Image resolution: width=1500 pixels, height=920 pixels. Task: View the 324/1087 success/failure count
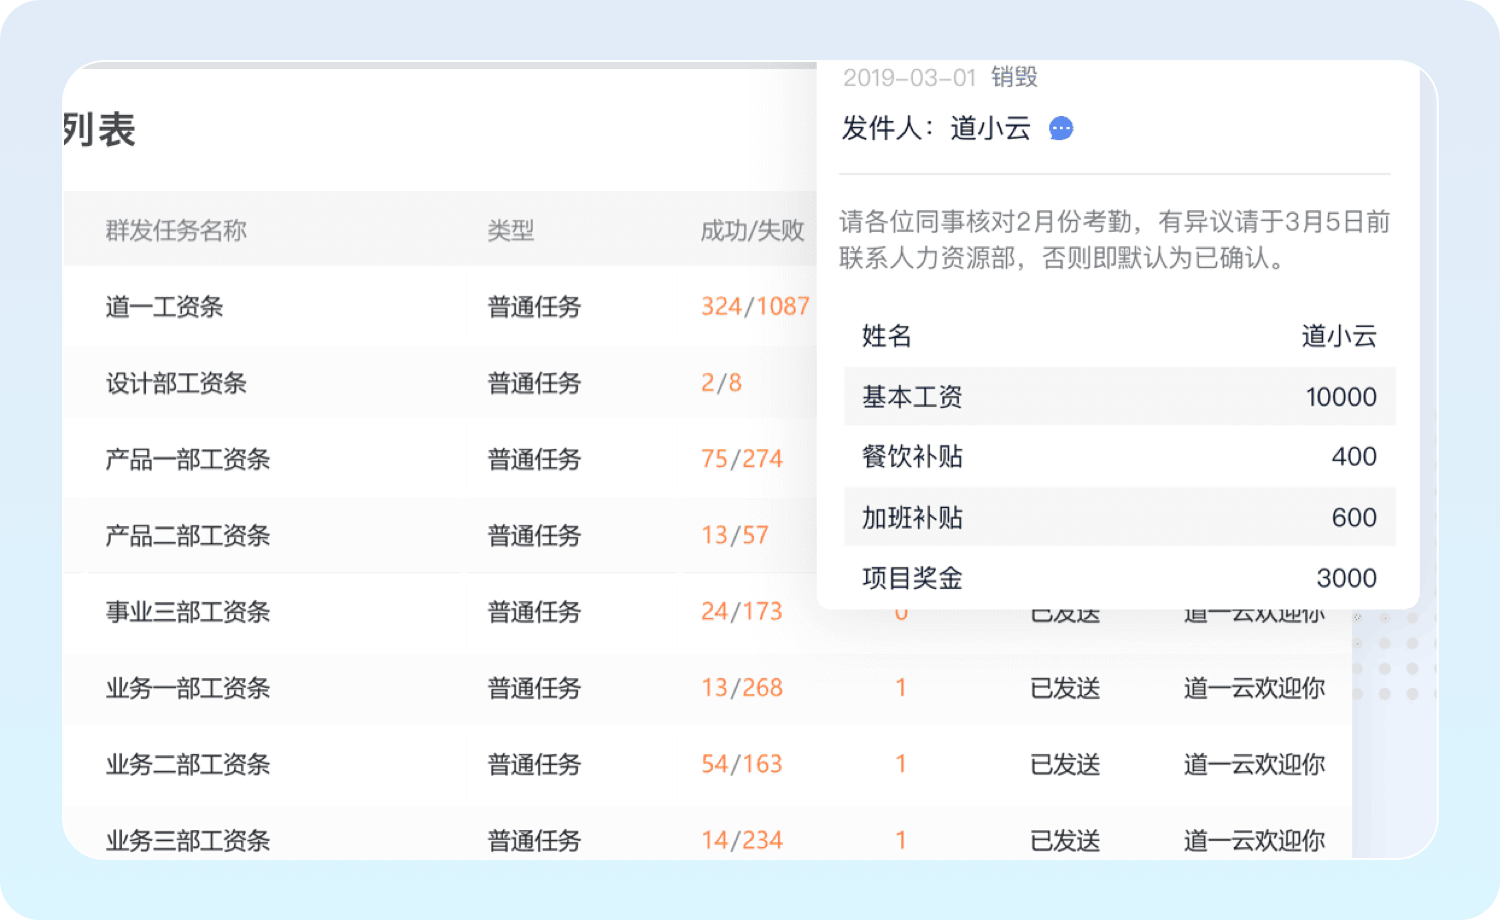click(x=755, y=306)
